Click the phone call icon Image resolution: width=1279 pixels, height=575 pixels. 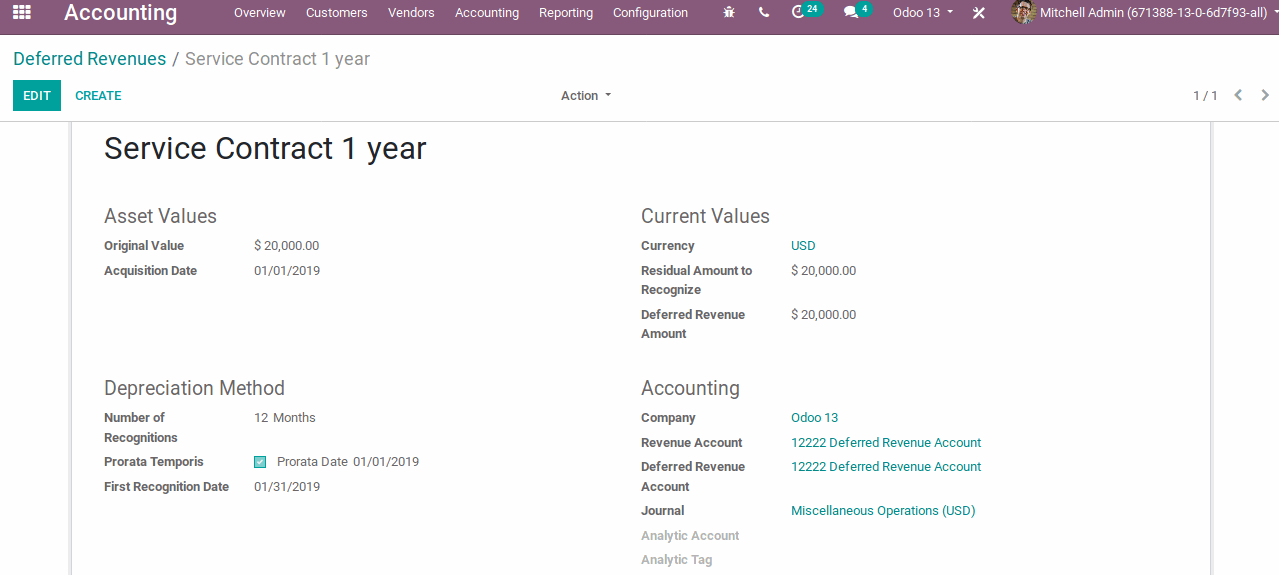[x=764, y=13]
